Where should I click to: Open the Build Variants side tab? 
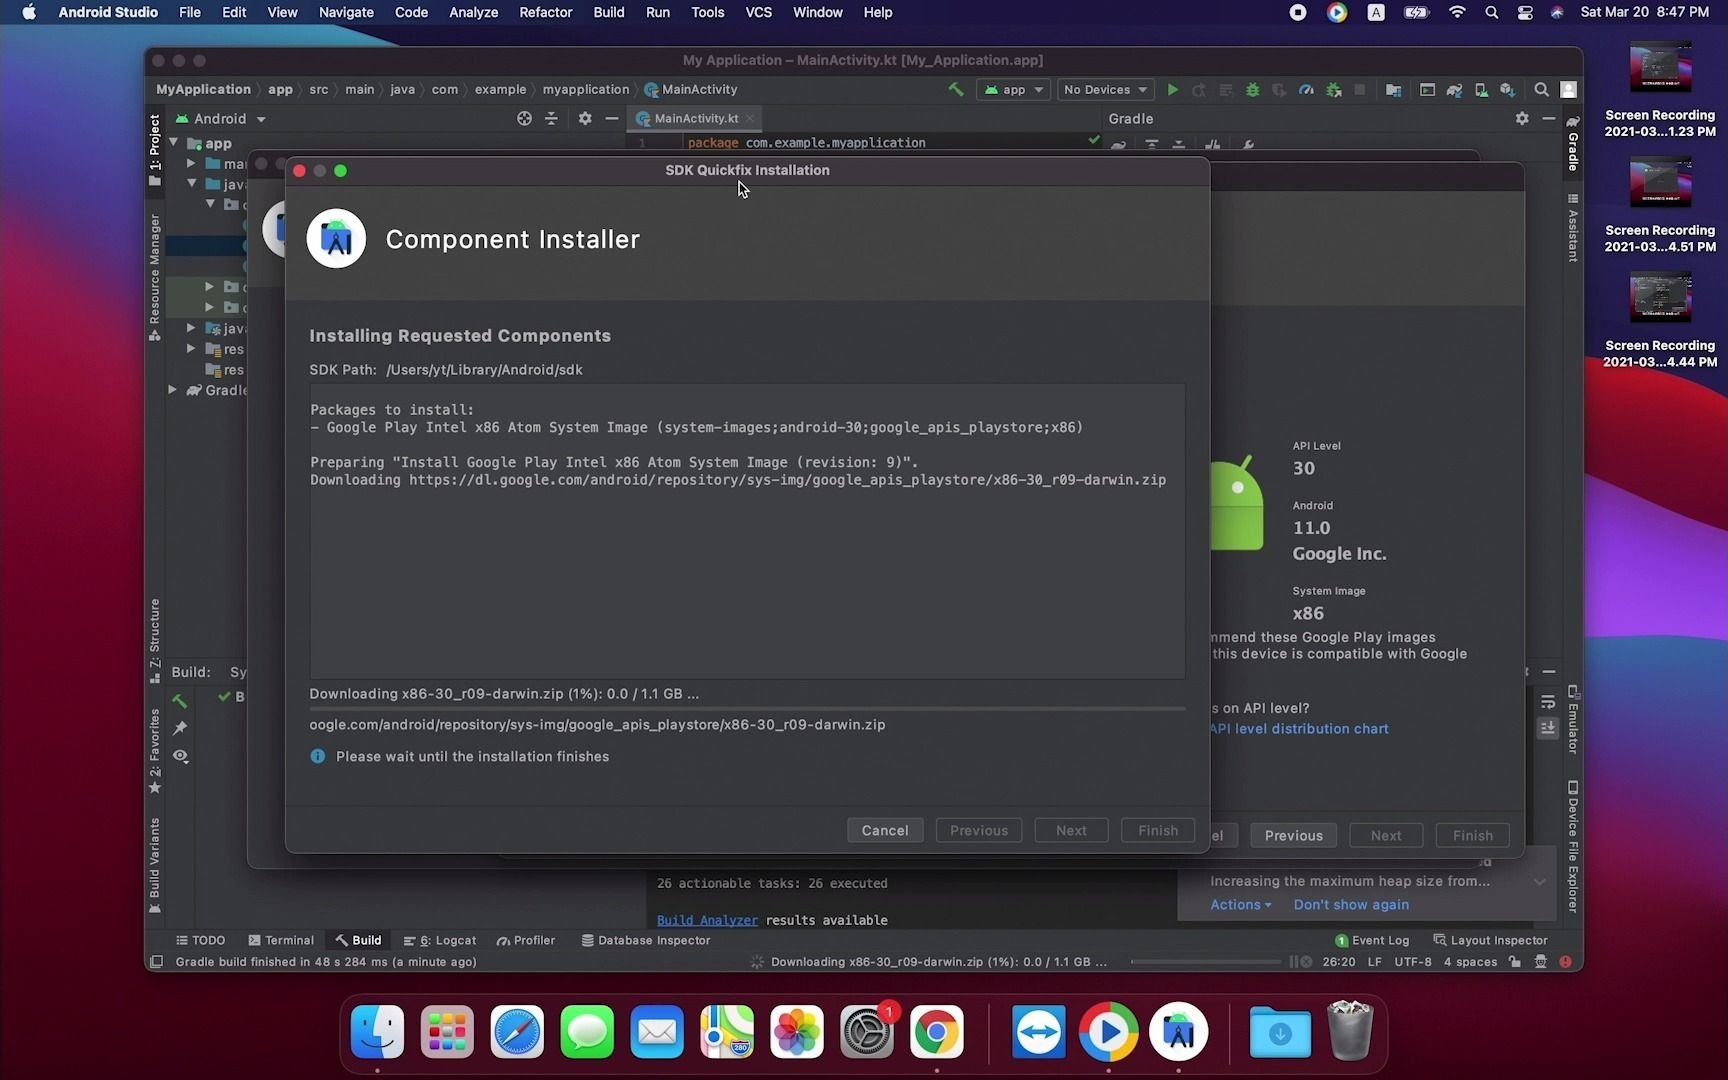coord(154,865)
